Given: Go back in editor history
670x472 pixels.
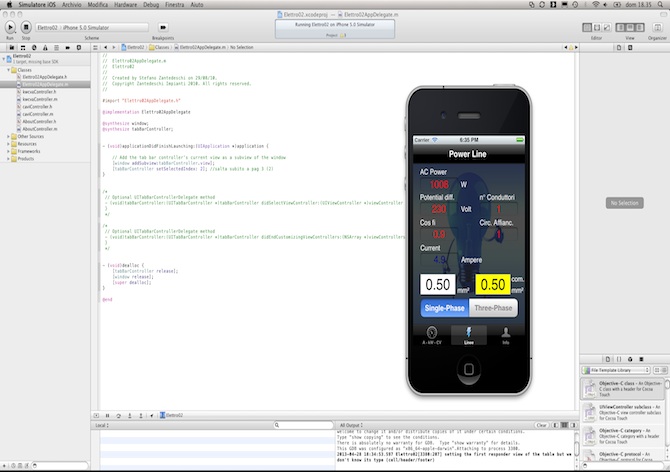Looking at the screenshot, I should click(106, 47).
